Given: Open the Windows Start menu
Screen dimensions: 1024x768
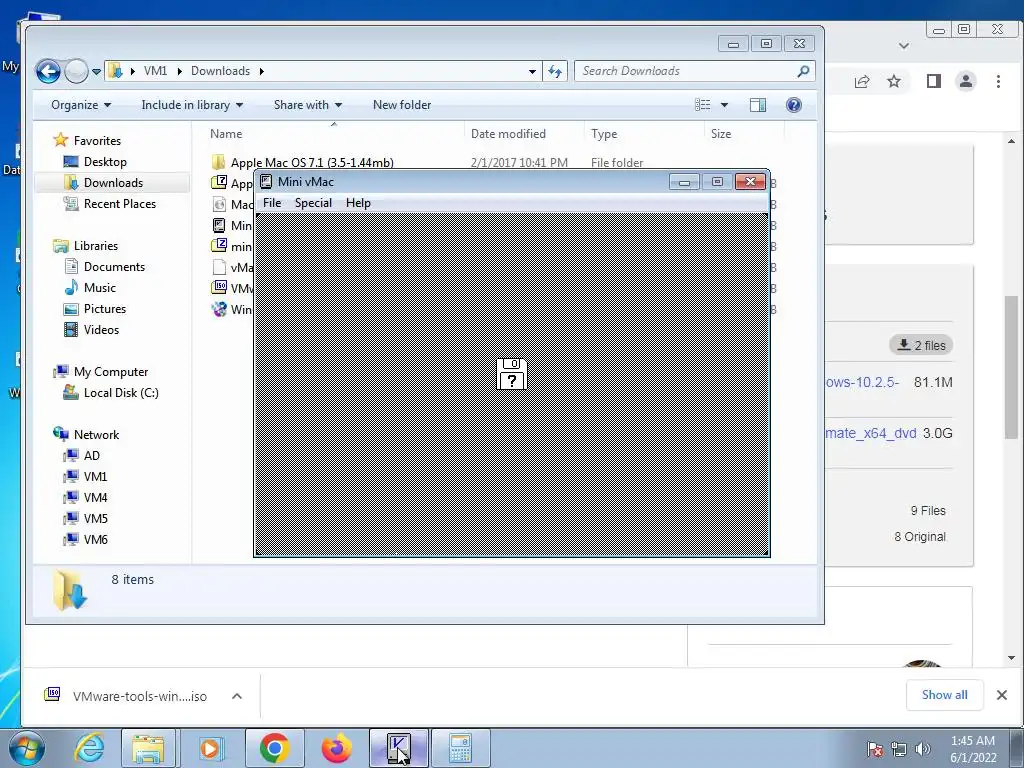Looking at the screenshot, I should tap(26, 748).
